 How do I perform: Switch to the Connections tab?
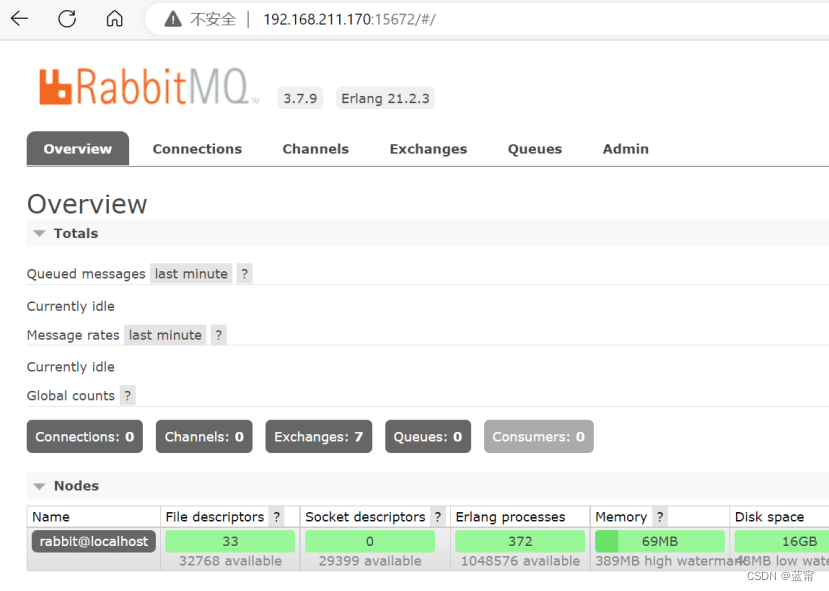click(x=196, y=148)
